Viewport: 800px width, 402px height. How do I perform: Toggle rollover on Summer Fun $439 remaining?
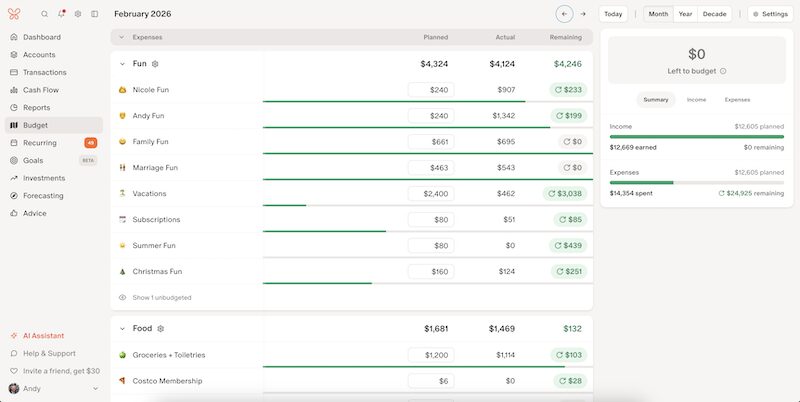tap(568, 246)
